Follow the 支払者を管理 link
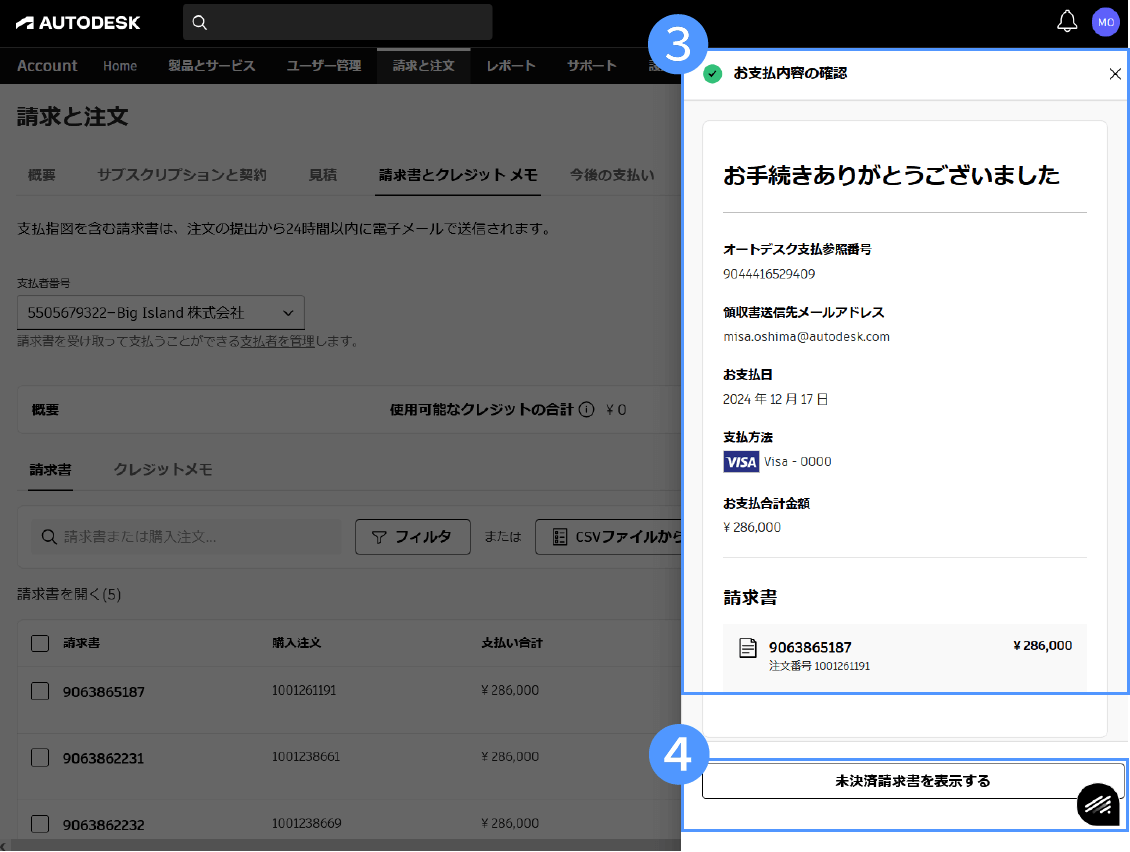This screenshot has height=852, width=1130. tap(278, 341)
